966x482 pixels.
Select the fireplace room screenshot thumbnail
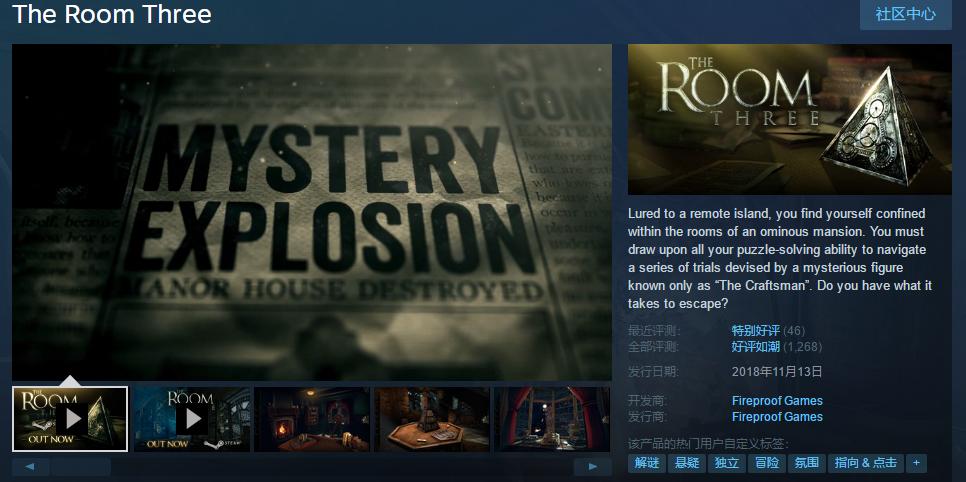click(x=312, y=419)
